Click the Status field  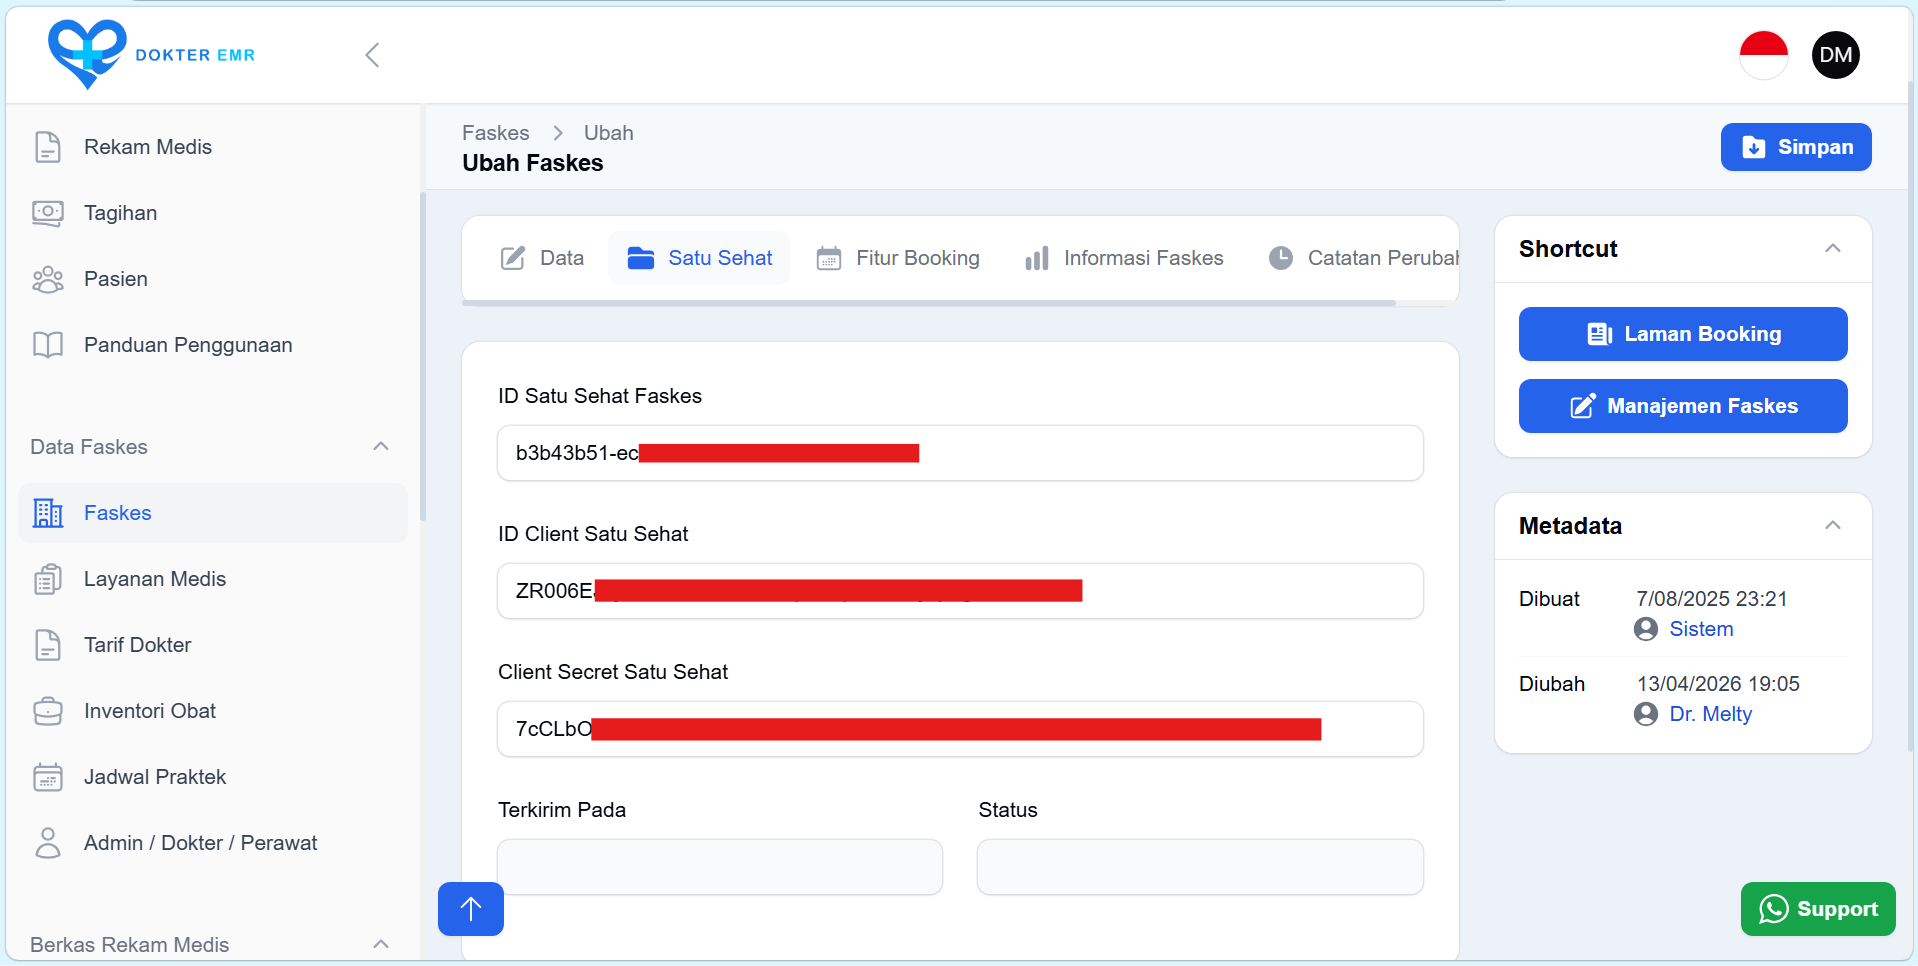pos(1200,867)
